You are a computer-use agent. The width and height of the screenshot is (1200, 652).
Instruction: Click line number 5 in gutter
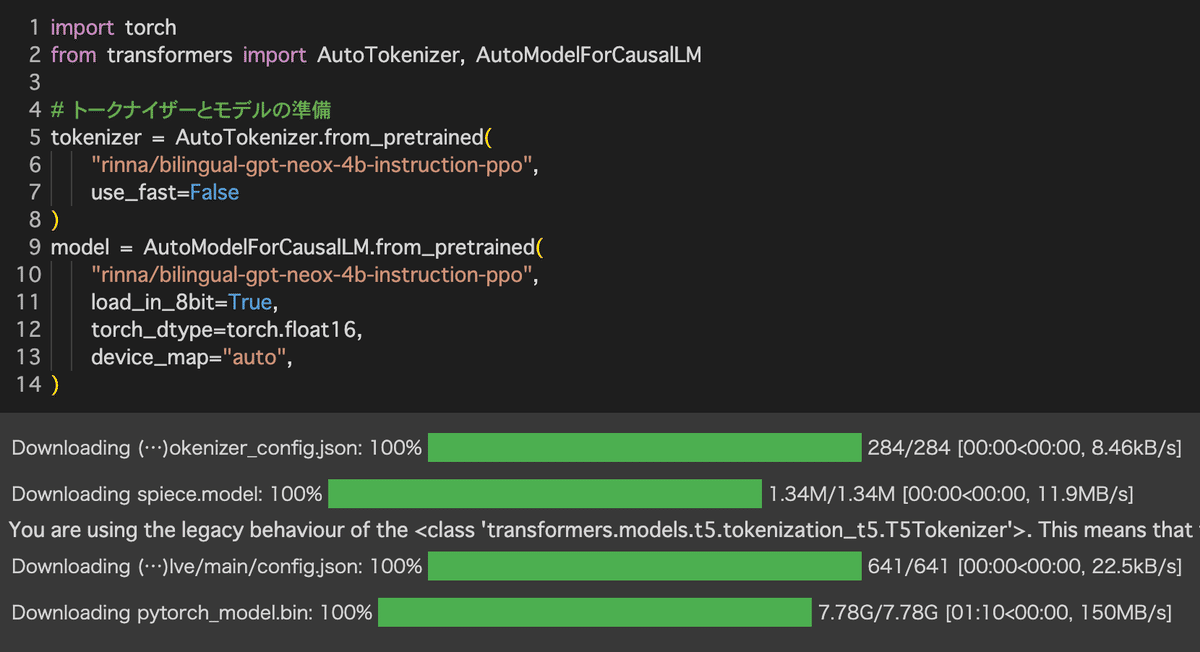(x=35, y=137)
